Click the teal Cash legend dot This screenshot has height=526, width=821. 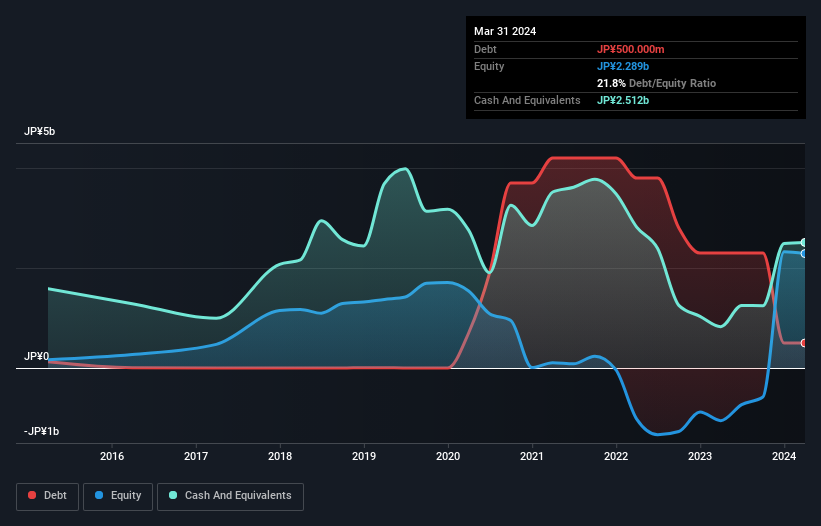(x=173, y=495)
